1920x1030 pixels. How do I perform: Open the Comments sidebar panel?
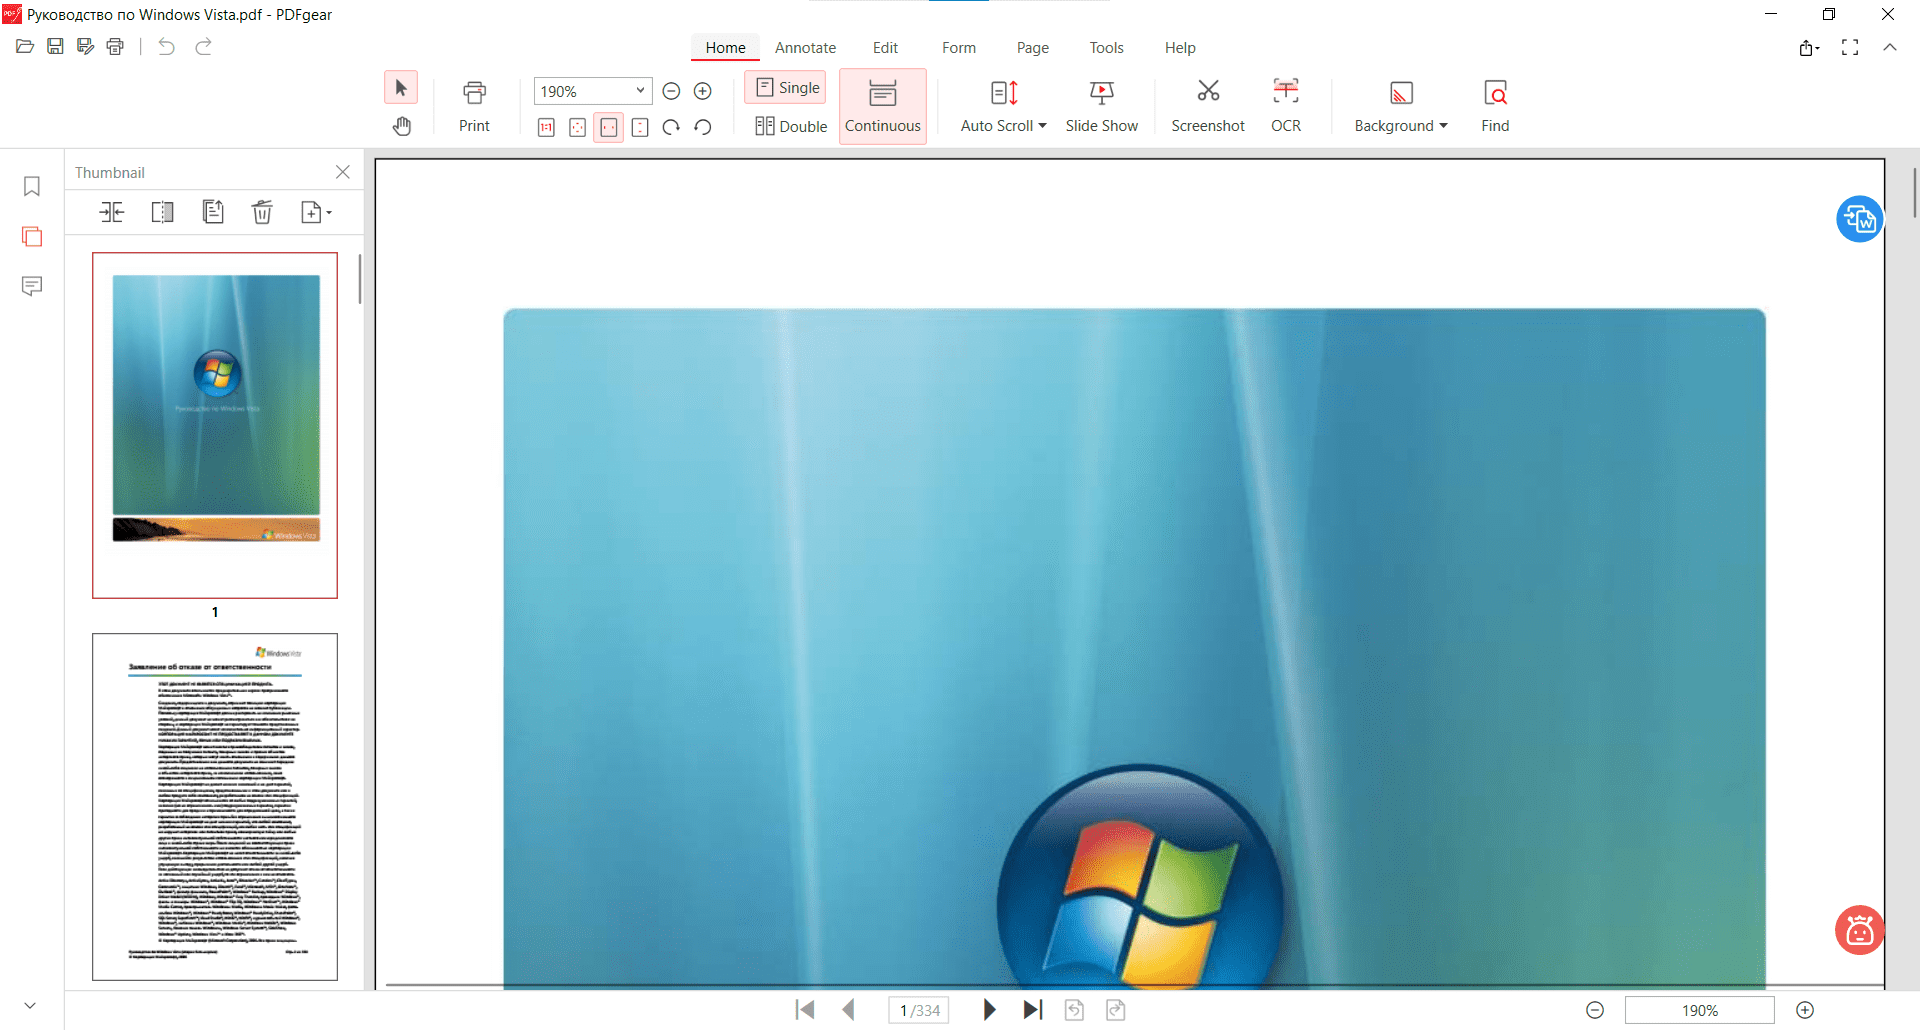[32, 287]
